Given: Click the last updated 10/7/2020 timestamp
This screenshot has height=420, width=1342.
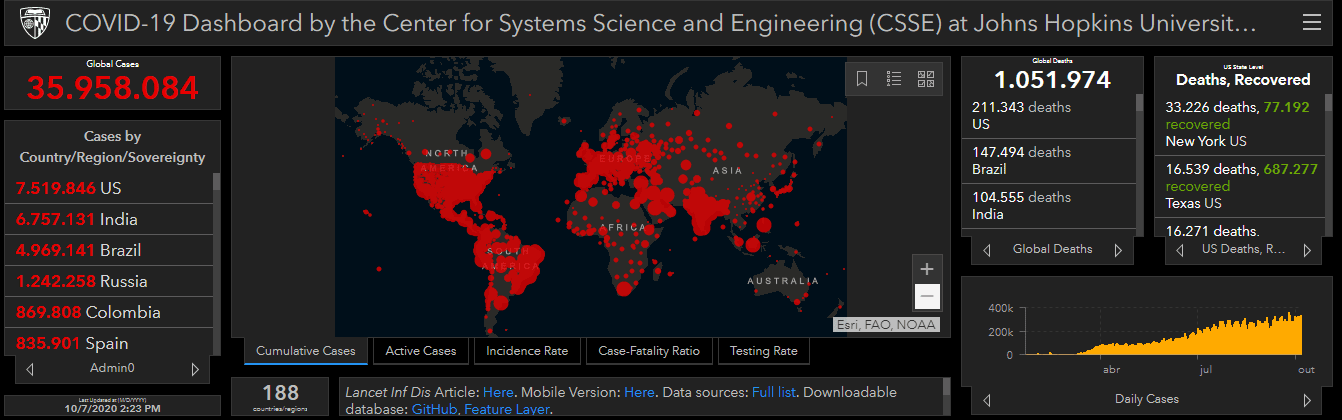Looking at the screenshot, I should click(x=112, y=409).
